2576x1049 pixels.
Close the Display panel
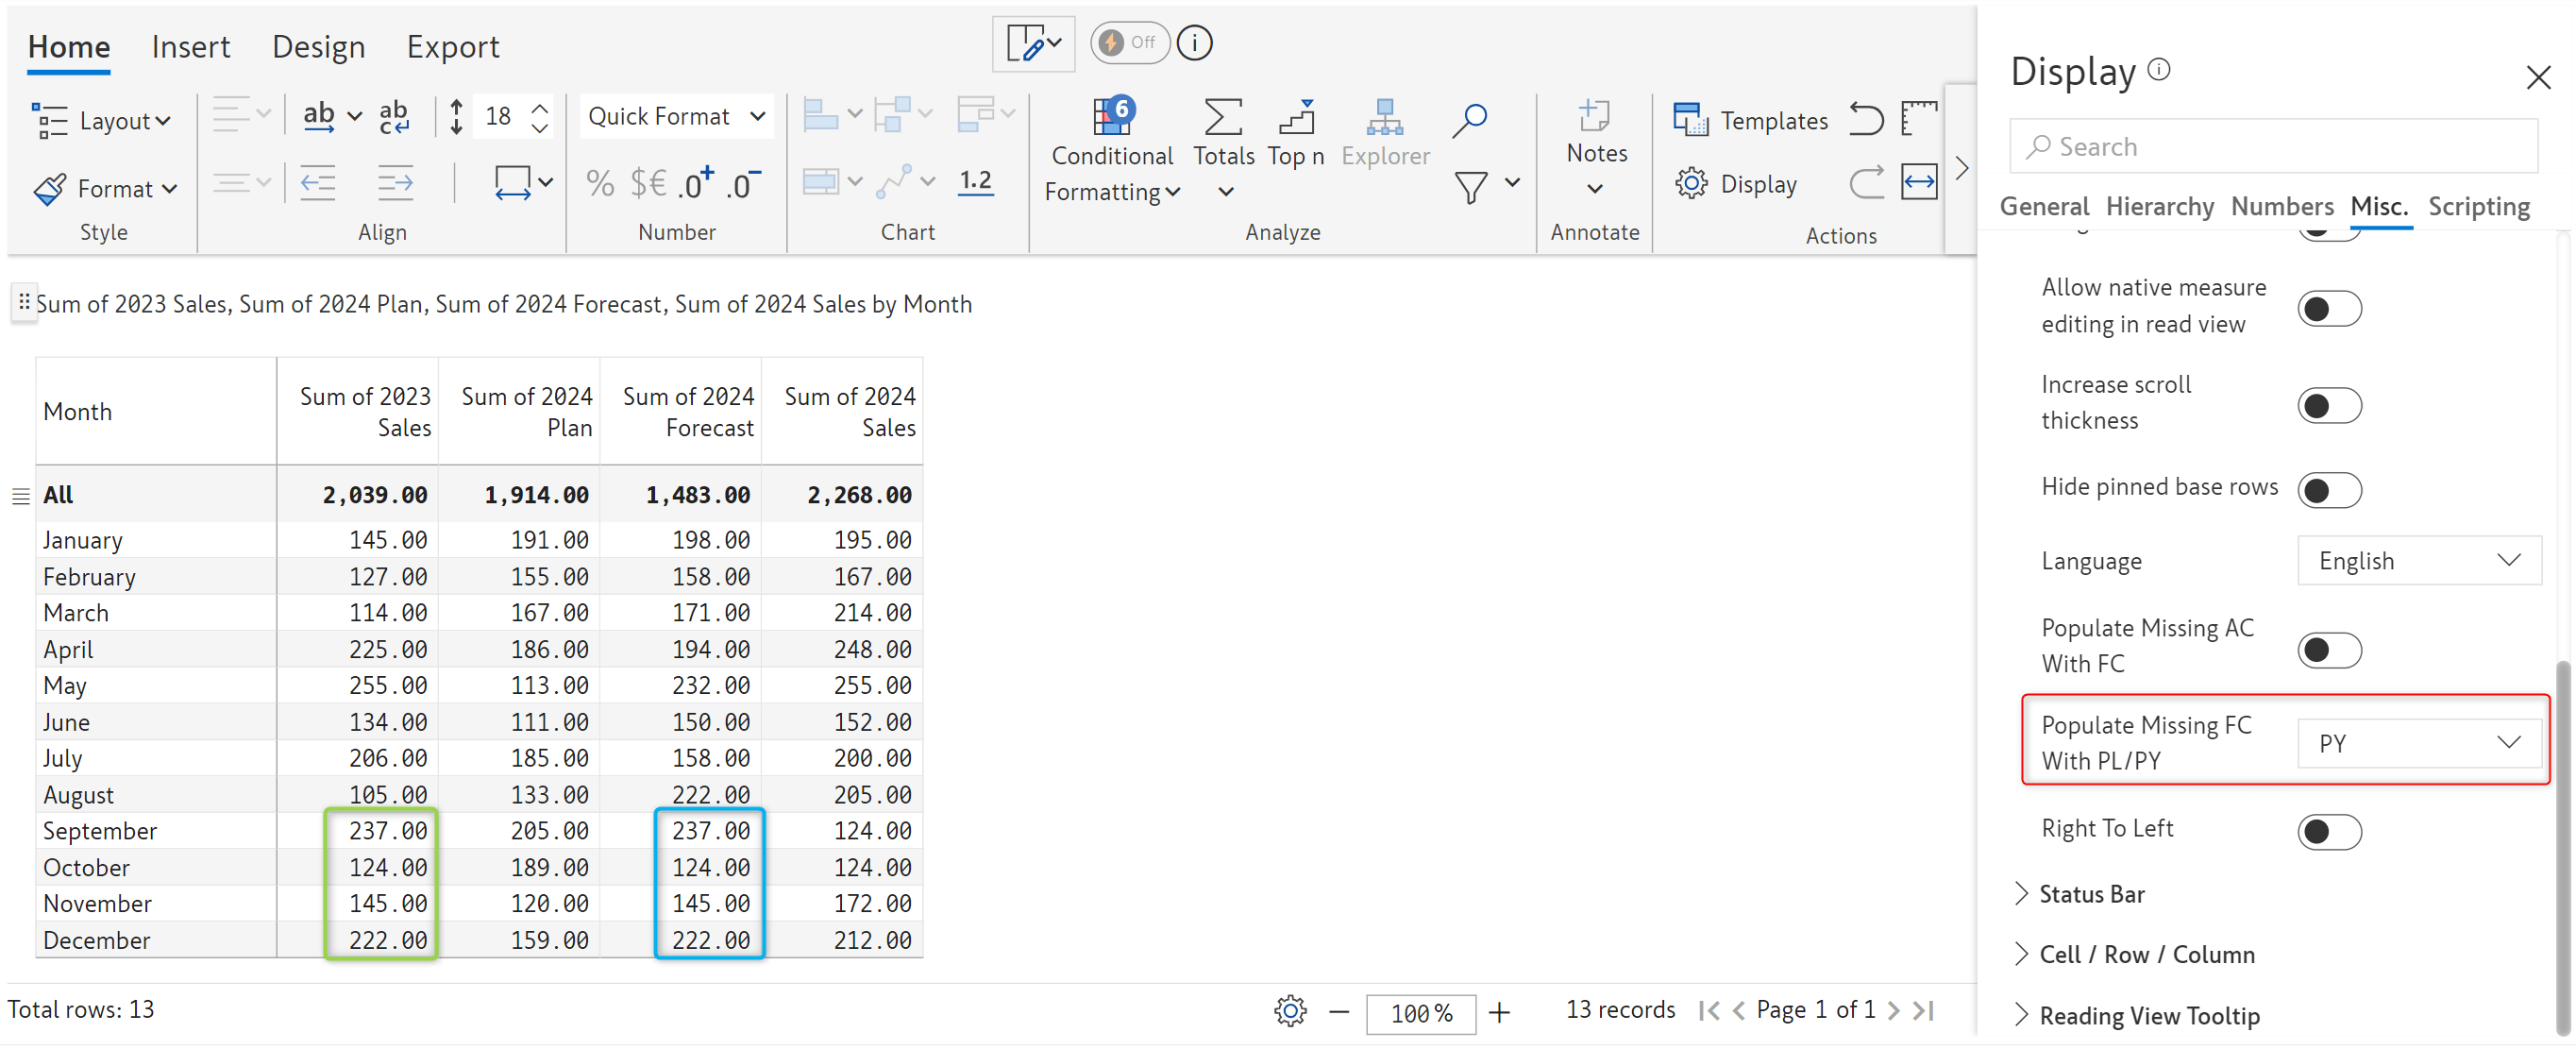click(x=2537, y=77)
